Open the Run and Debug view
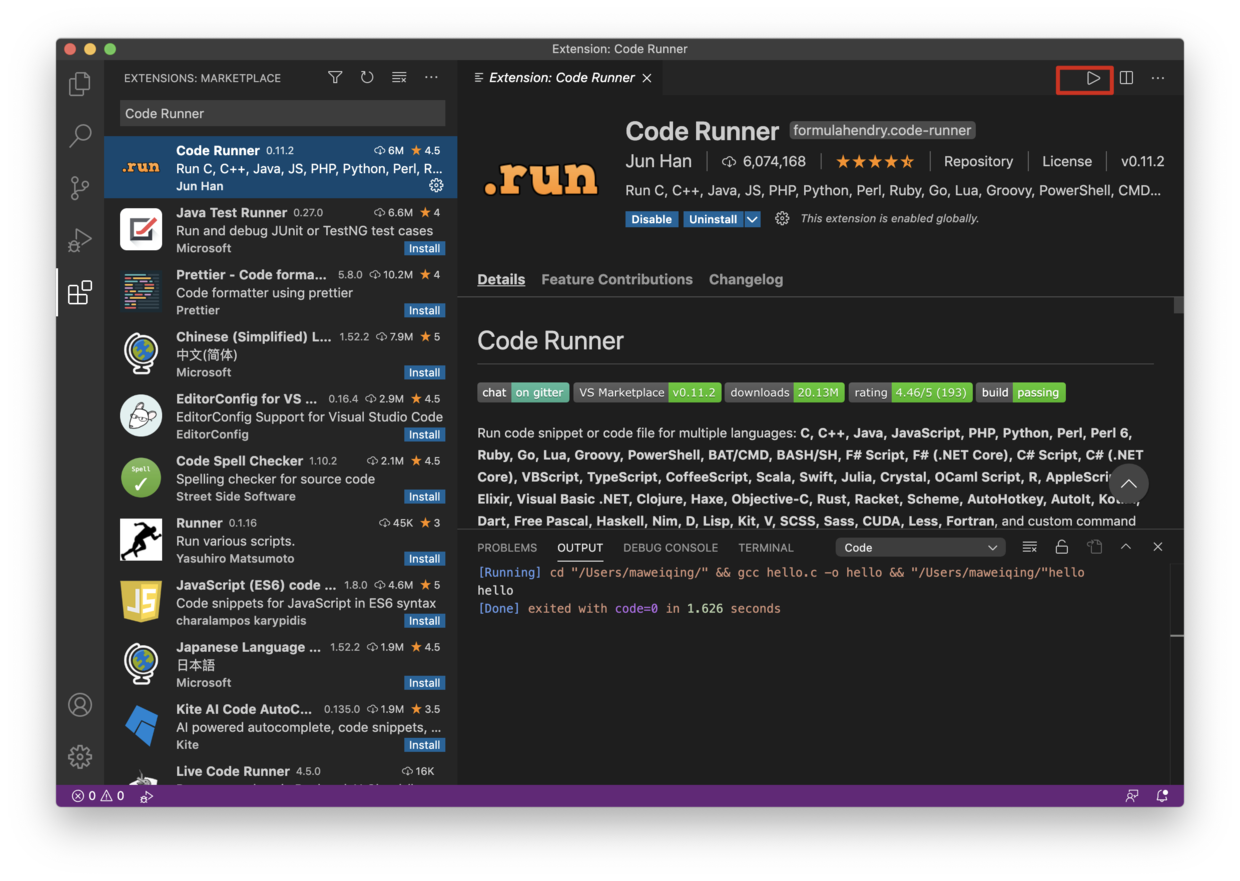Viewport: 1240px width, 881px height. [x=80, y=240]
